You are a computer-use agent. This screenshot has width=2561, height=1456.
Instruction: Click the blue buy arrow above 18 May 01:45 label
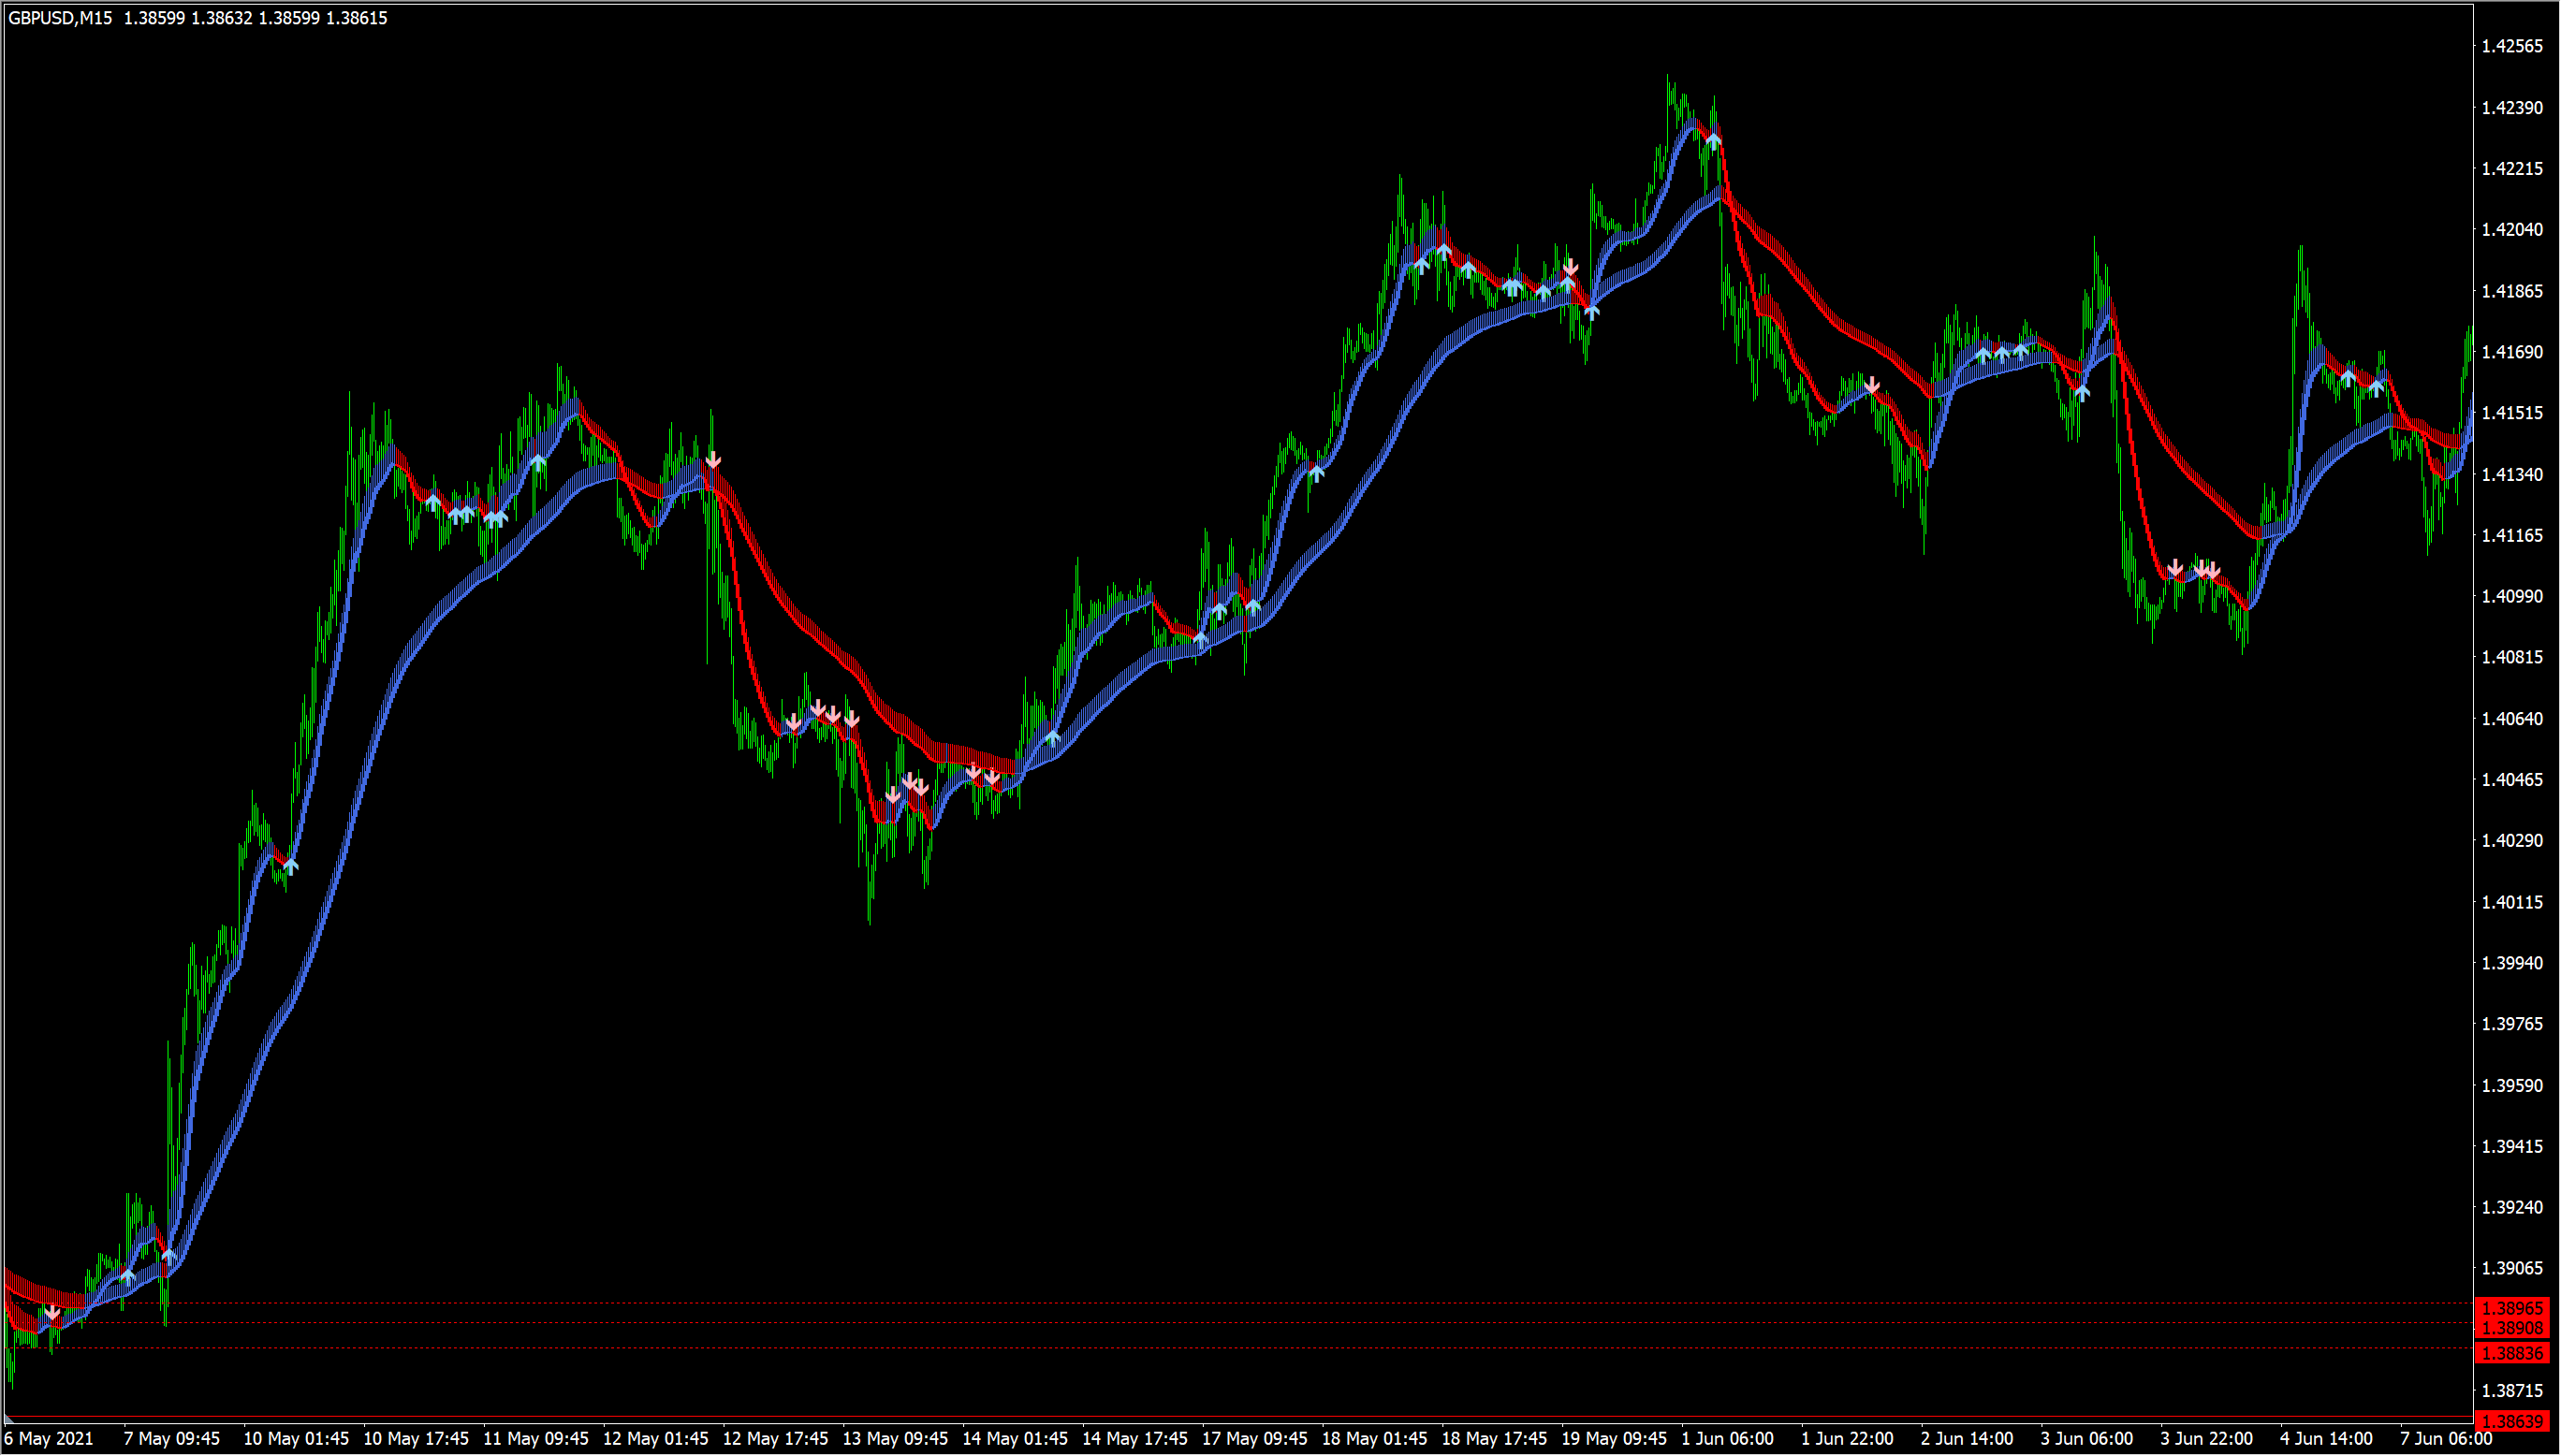pos(1317,473)
